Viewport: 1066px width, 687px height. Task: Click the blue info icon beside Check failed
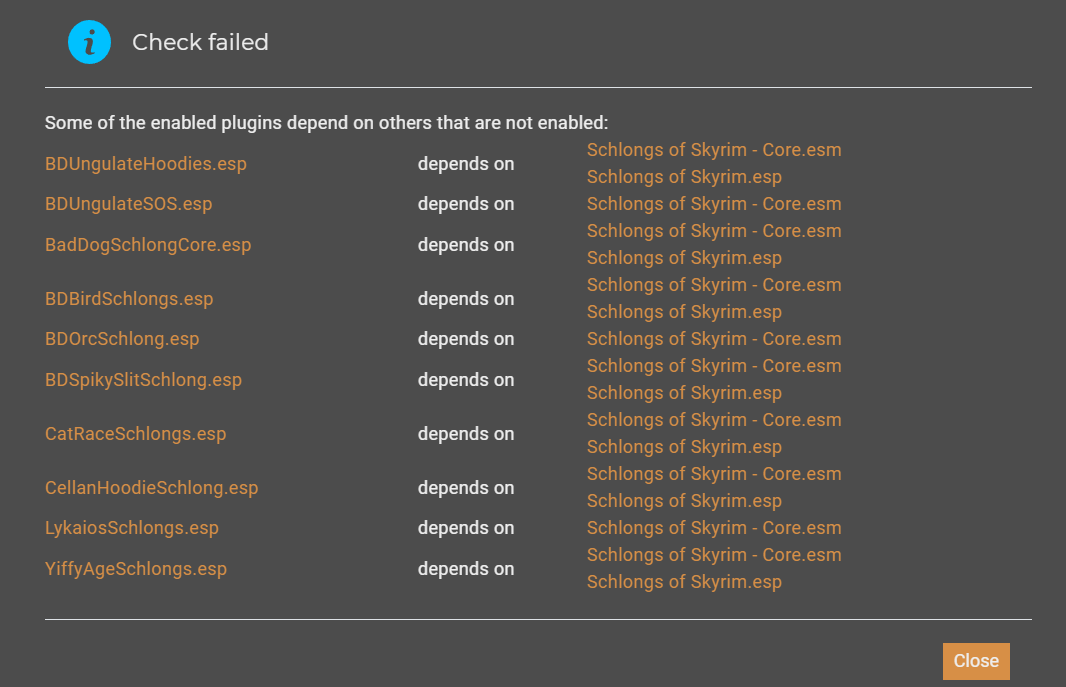pyautogui.click(x=89, y=42)
